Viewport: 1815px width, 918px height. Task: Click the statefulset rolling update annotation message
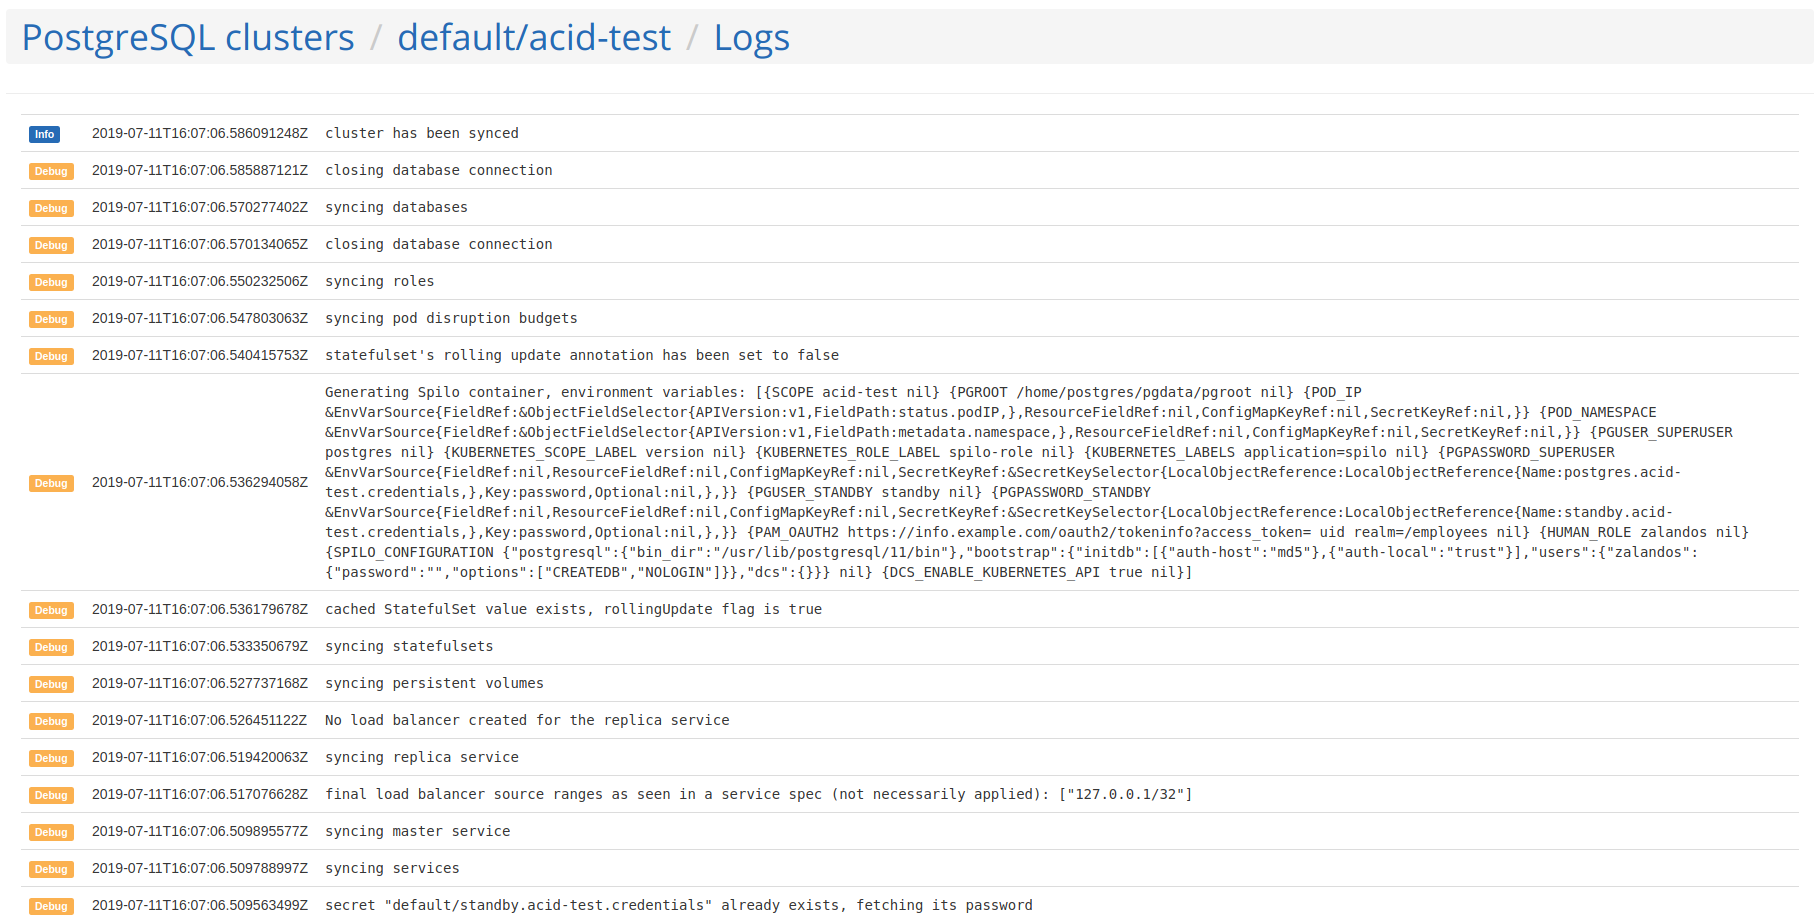click(x=581, y=355)
